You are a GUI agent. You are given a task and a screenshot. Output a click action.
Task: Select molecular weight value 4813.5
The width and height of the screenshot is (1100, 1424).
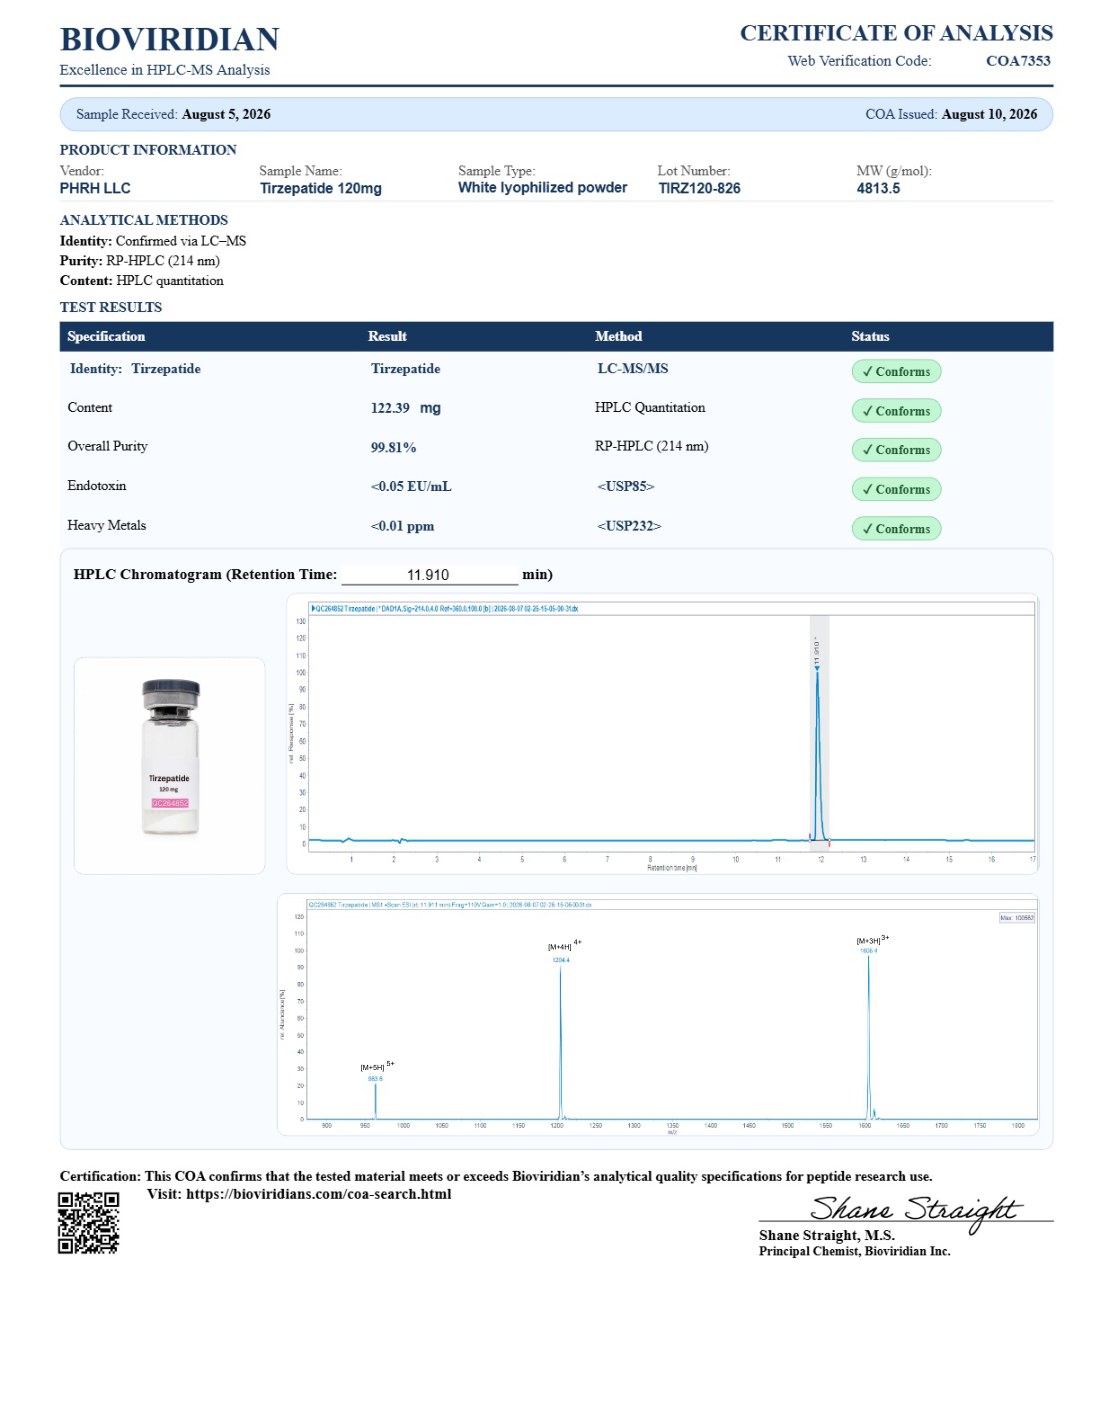pyautogui.click(x=878, y=188)
